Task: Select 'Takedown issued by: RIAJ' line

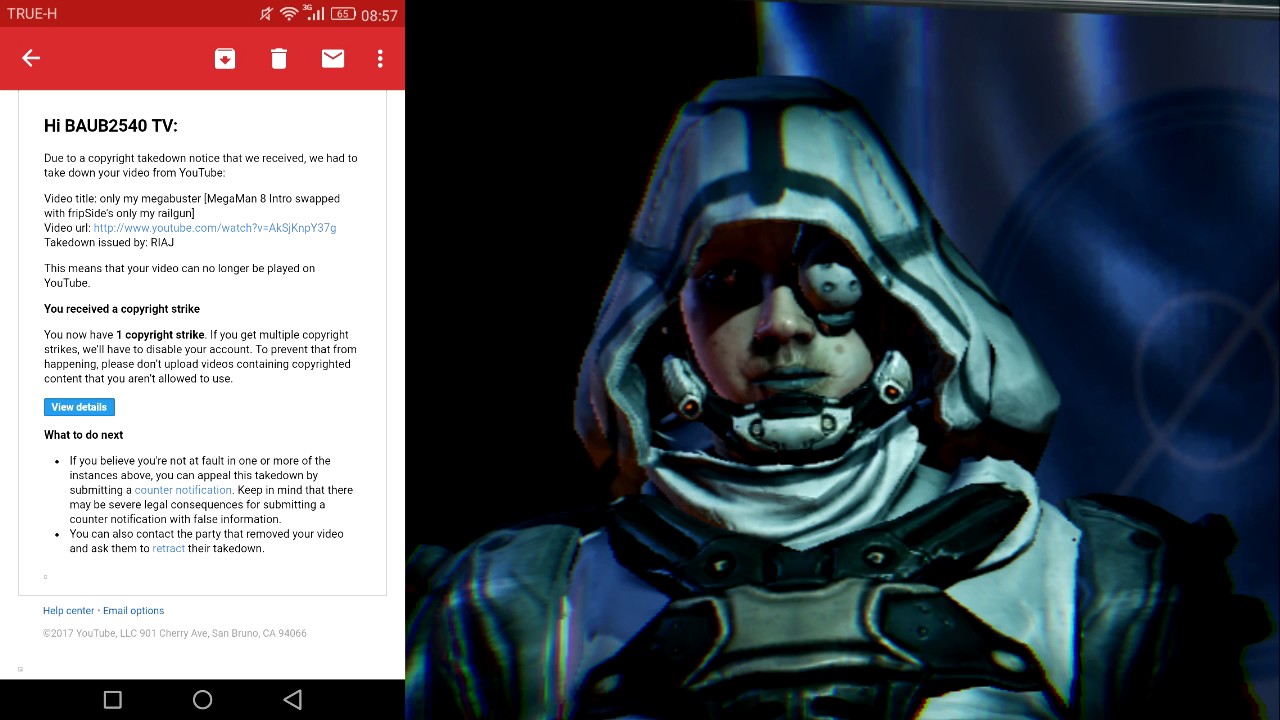Action: (109, 243)
